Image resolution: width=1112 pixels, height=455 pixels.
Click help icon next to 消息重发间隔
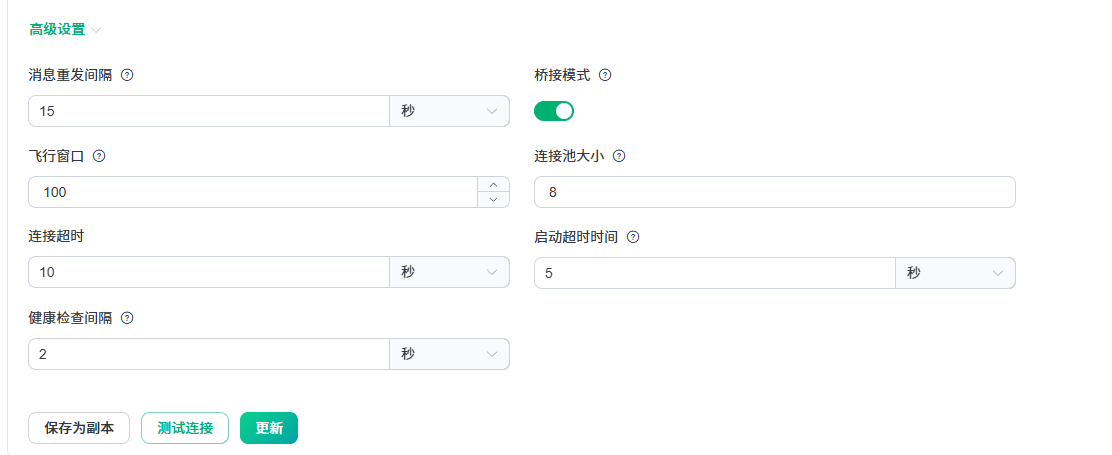pos(127,75)
